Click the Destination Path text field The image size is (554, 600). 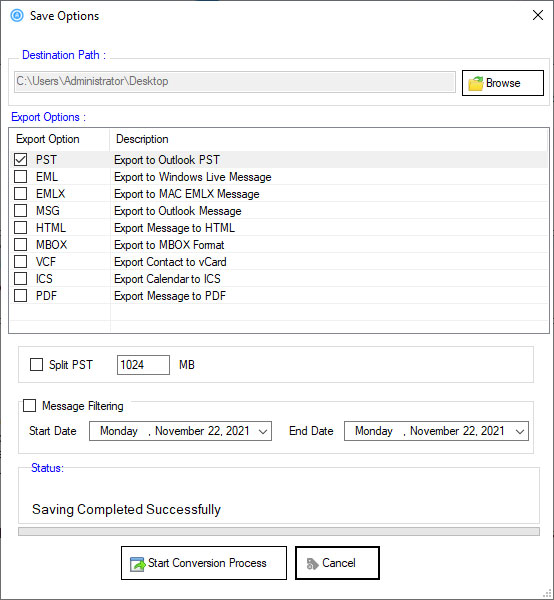click(x=235, y=82)
